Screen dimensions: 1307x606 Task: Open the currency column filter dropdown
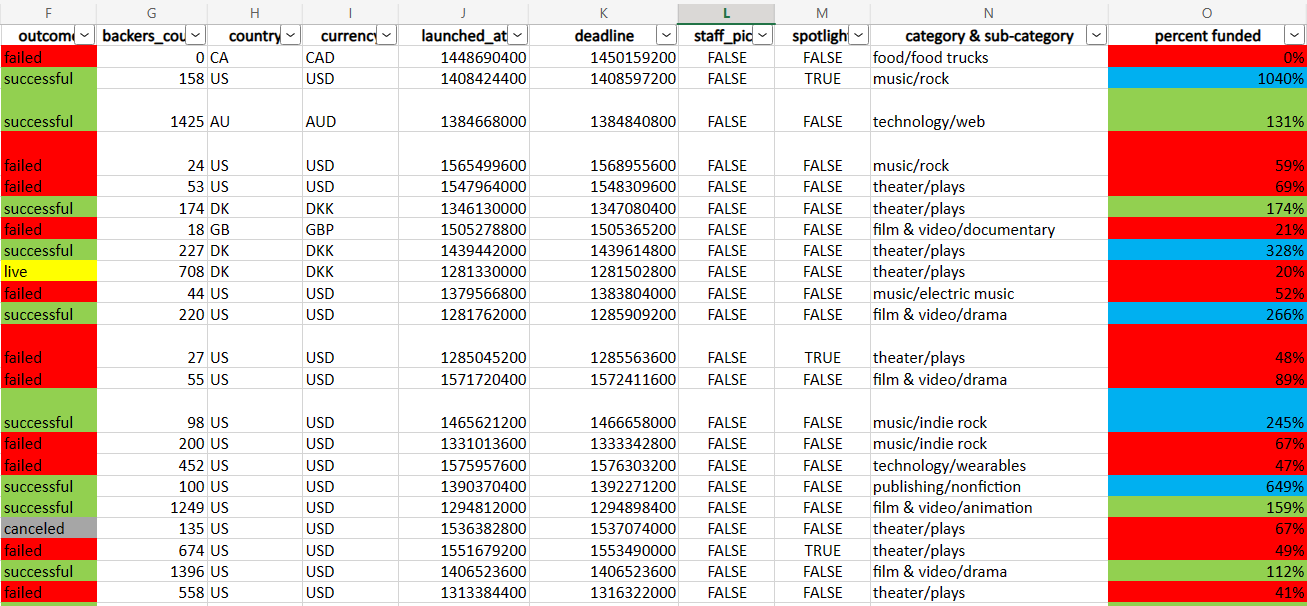(x=386, y=35)
